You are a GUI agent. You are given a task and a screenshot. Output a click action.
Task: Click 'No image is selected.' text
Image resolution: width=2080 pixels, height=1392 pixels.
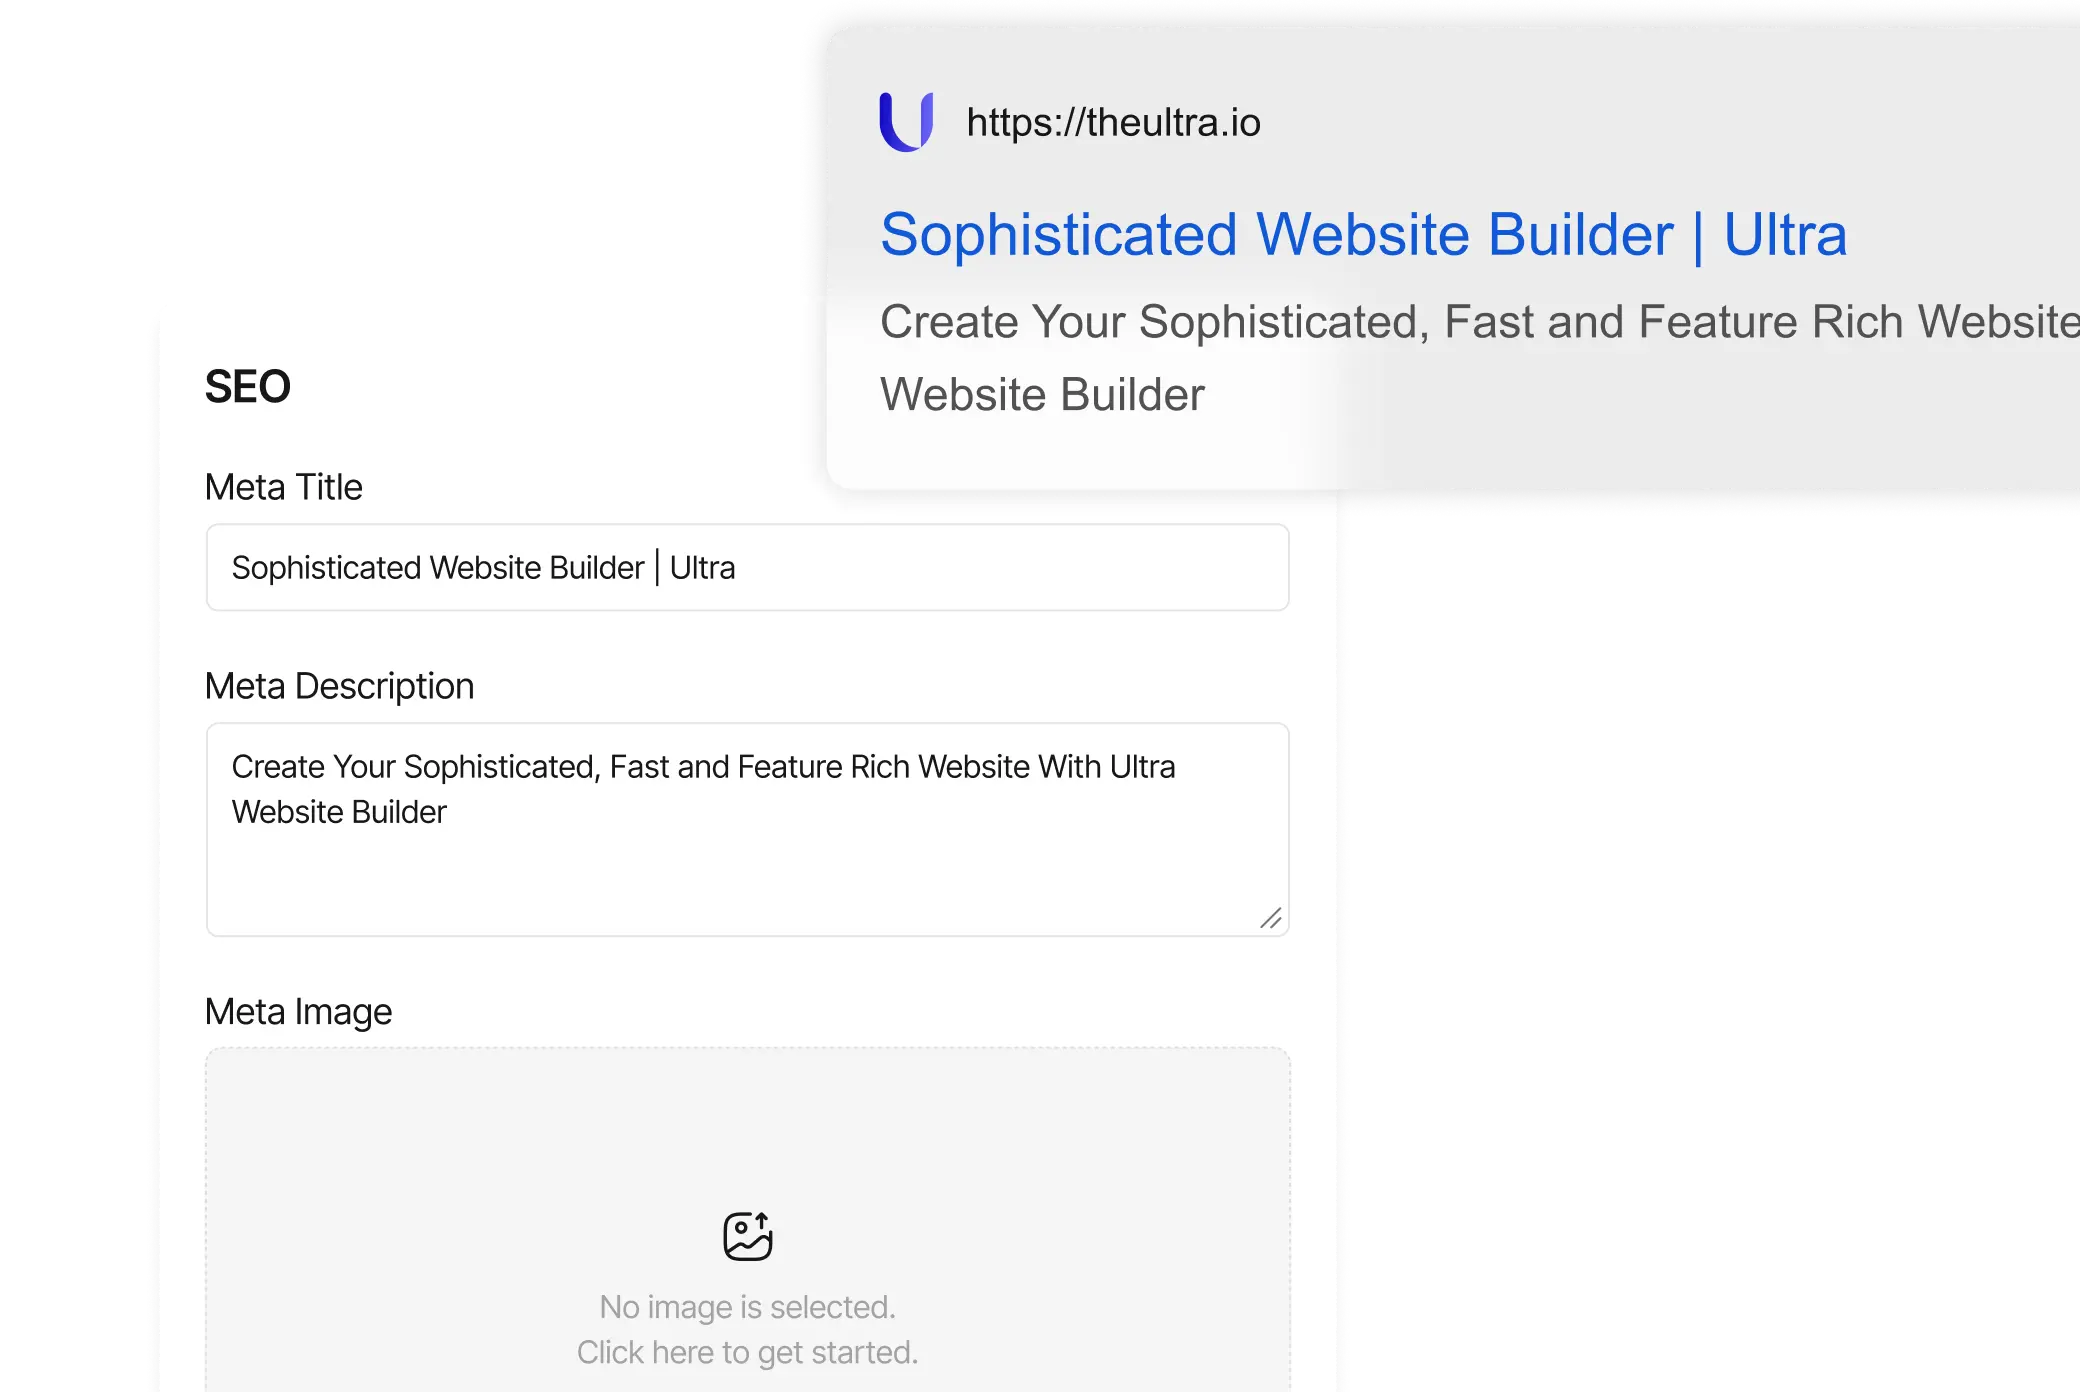[x=747, y=1307]
